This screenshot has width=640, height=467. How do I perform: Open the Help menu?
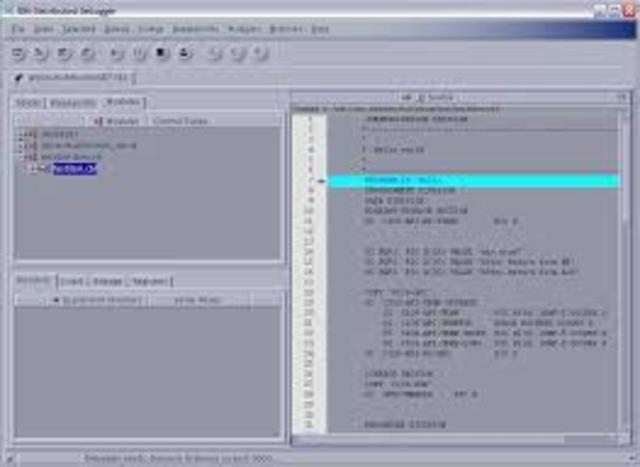point(320,29)
